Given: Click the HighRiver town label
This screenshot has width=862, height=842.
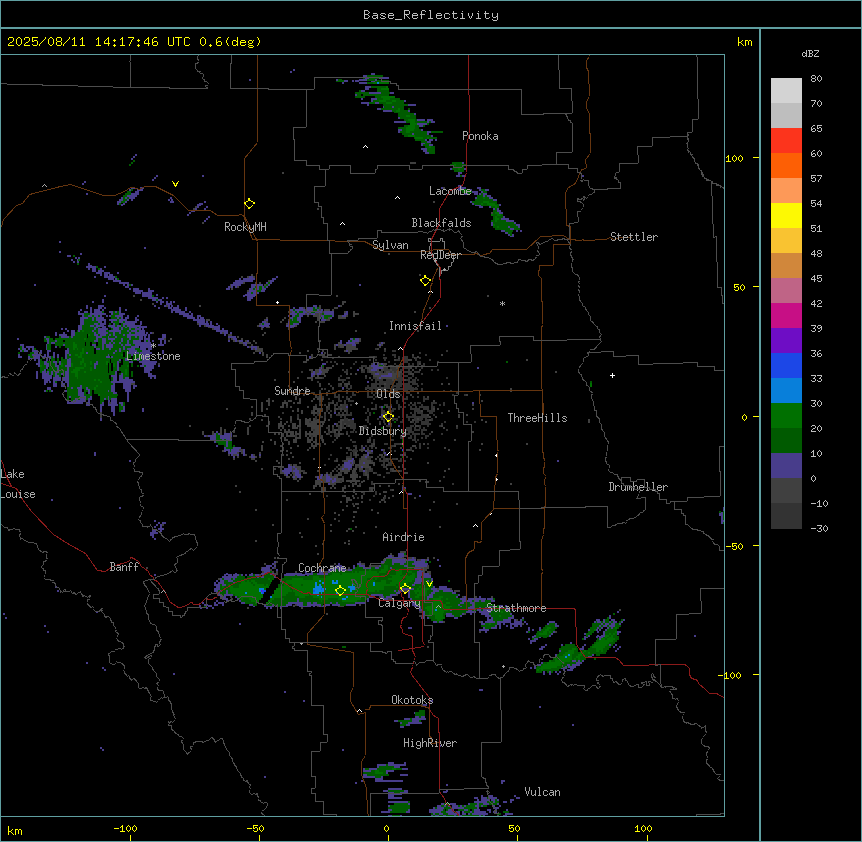Looking at the screenshot, I should point(430,743).
